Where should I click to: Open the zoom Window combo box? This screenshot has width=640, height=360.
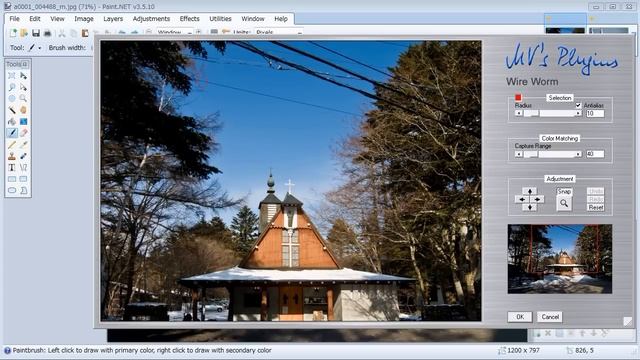coord(174,32)
